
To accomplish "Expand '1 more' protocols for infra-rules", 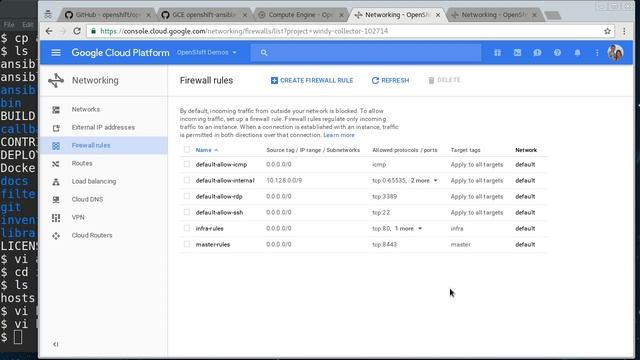I will pyautogui.click(x=409, y=229).
